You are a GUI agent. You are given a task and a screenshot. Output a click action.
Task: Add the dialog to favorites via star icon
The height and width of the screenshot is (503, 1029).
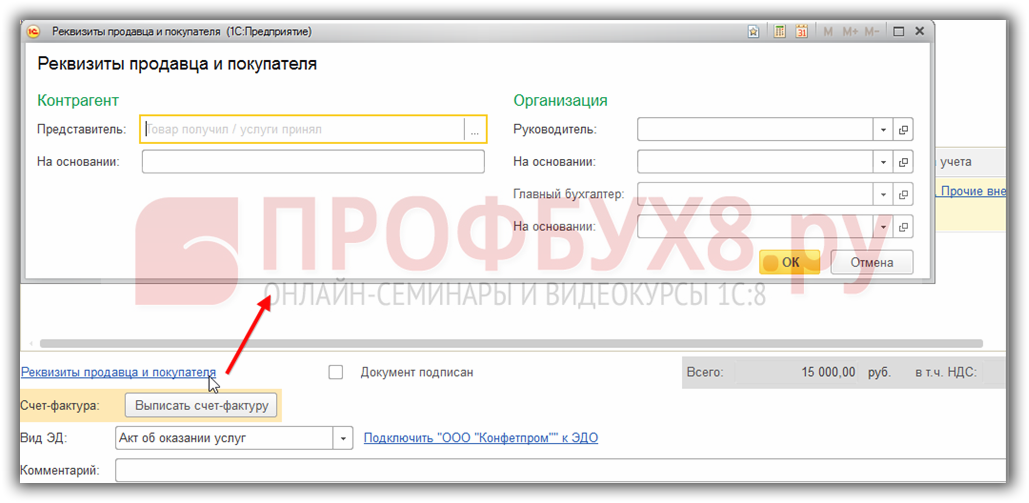pyautogui.click(x=754, y=32)
